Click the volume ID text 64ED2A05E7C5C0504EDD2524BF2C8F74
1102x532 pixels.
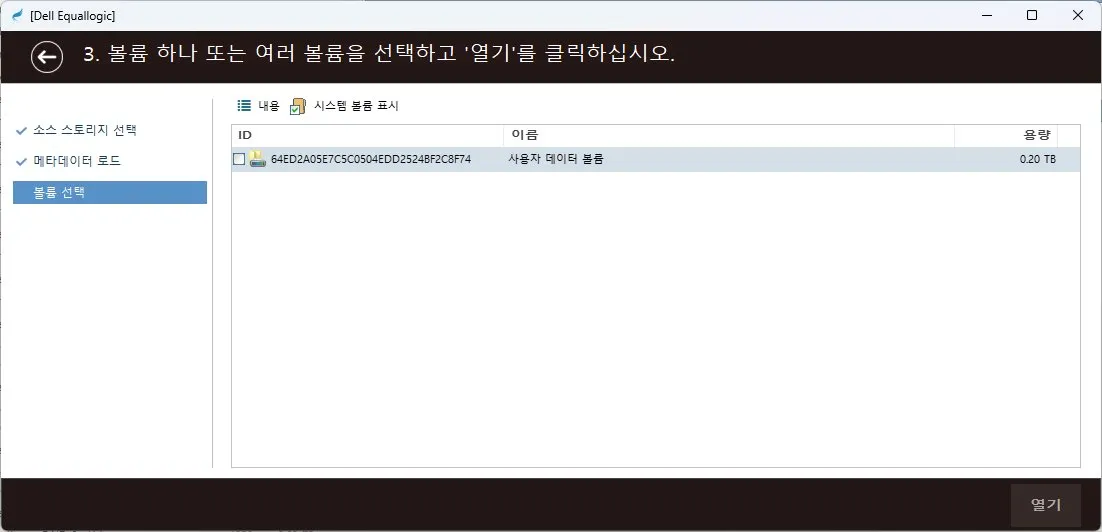[x=371, y=160]
